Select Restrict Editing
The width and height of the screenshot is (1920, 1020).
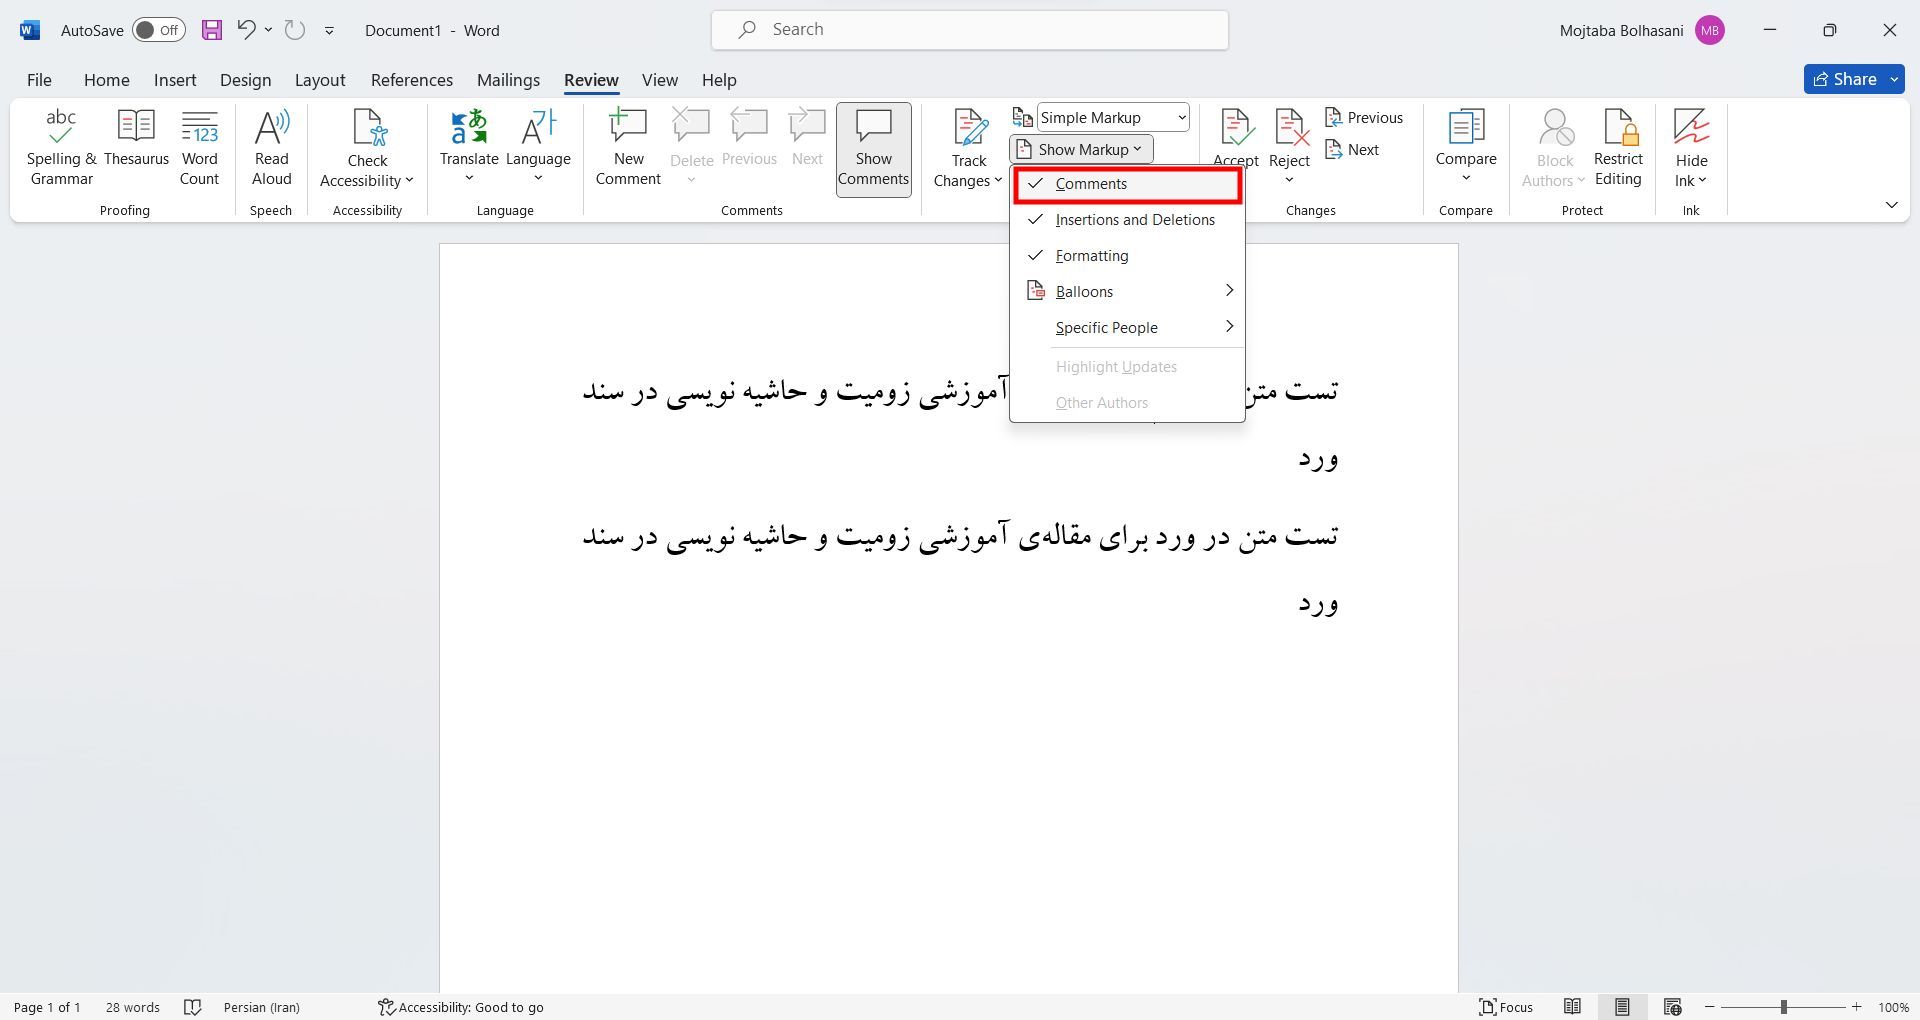point(1617,148)
